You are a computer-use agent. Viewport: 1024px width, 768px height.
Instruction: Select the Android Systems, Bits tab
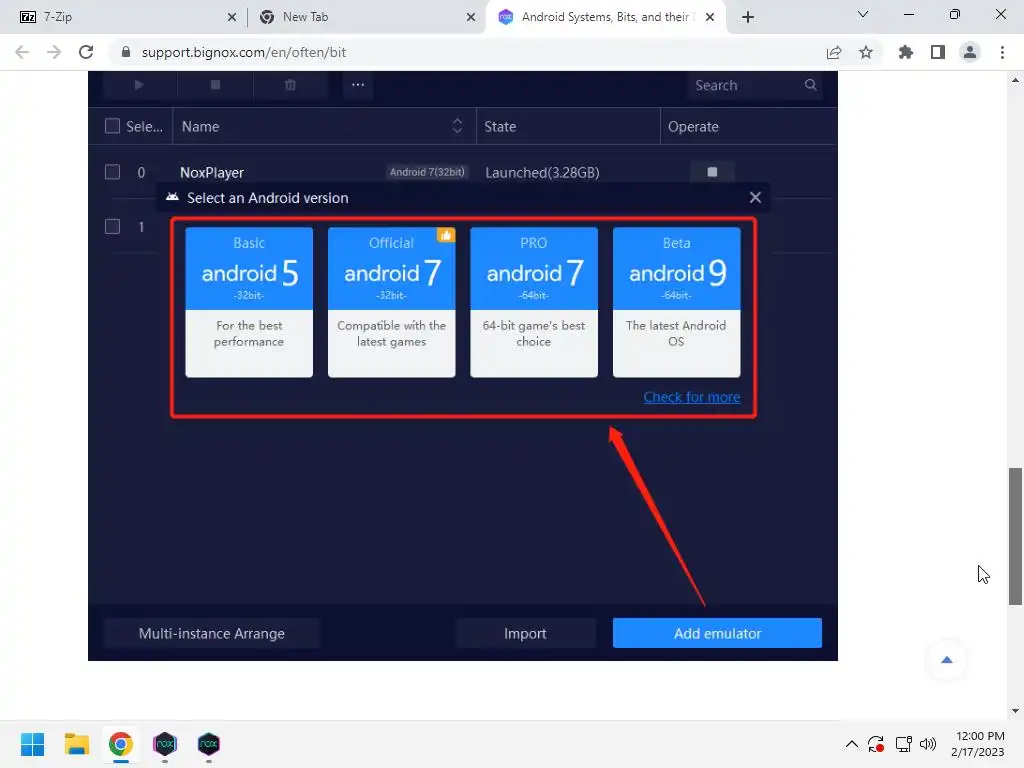click(x=604, y=17)
